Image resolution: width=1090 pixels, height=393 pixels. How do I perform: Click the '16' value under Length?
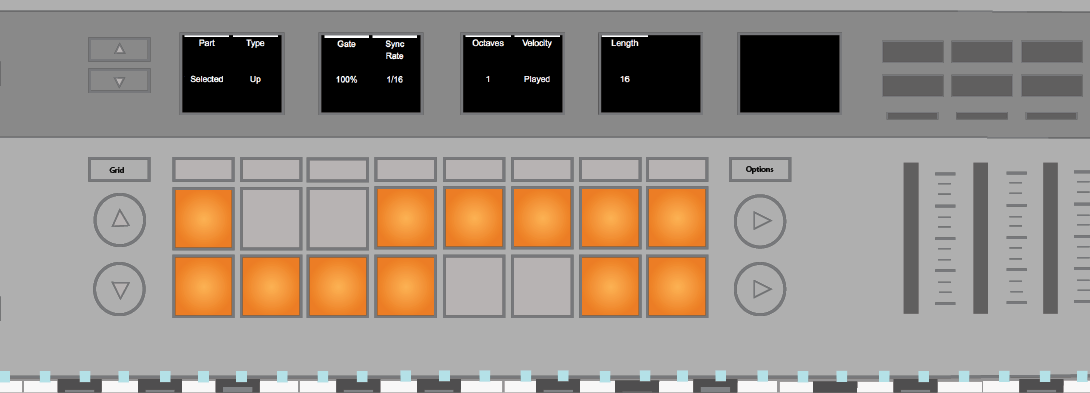click(624, 79)
